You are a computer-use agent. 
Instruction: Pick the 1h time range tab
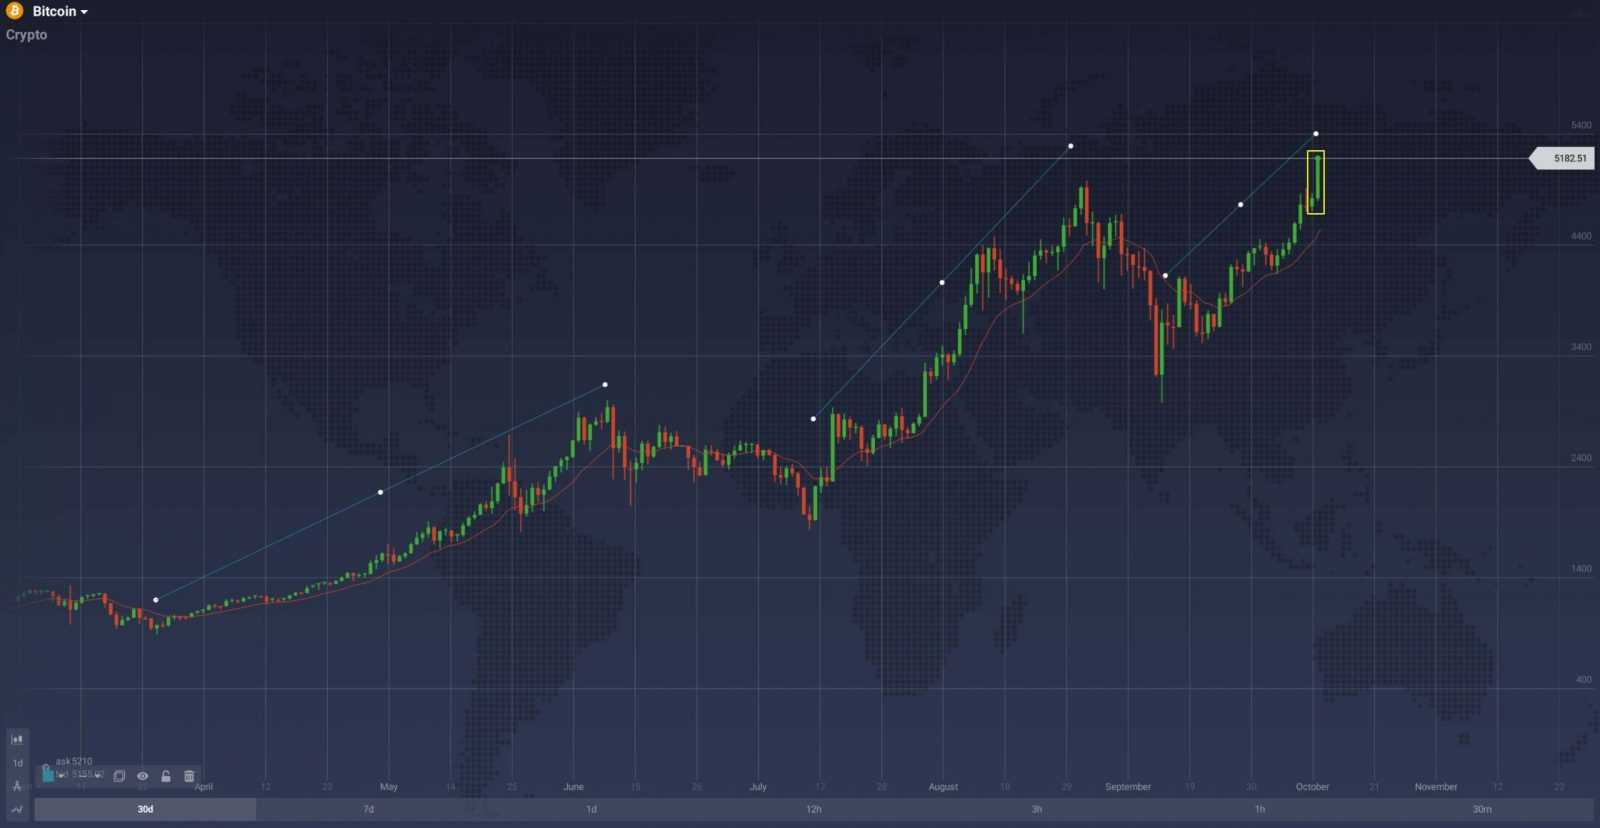coord(1260,809)
